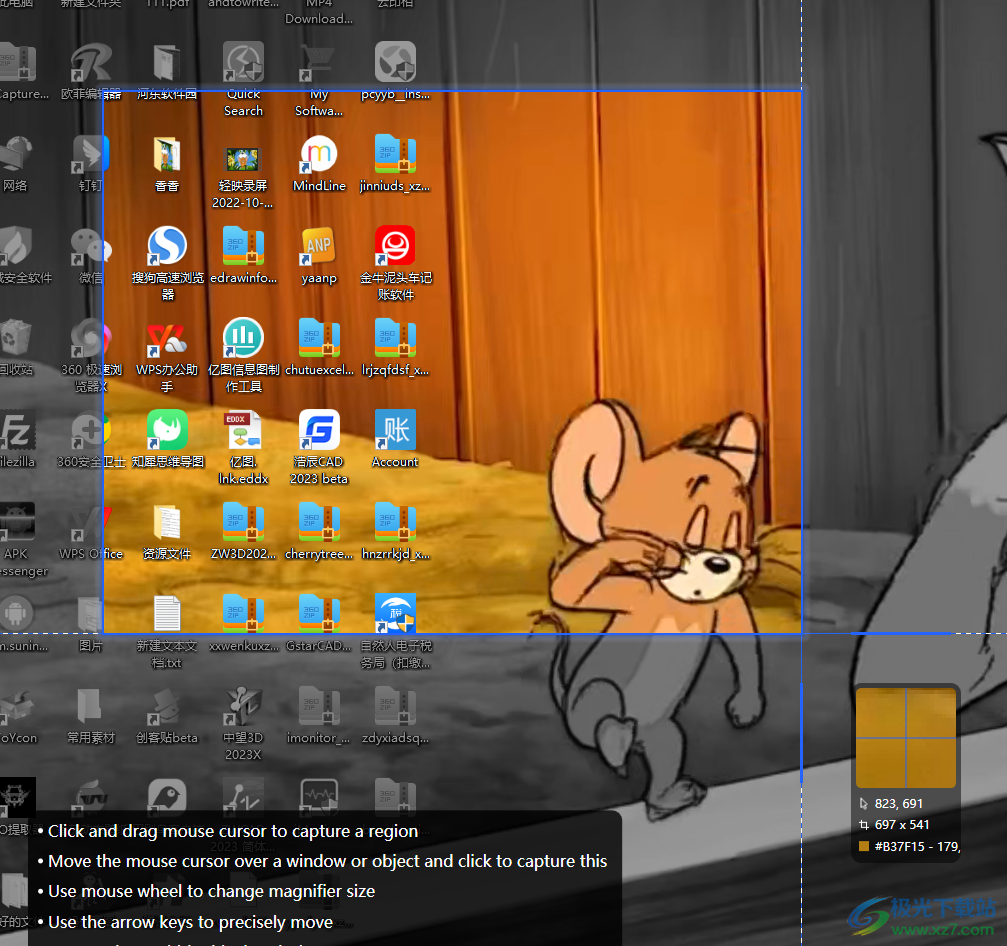Select the xxwenkuxz... zip archive

[x=243, y=614]
